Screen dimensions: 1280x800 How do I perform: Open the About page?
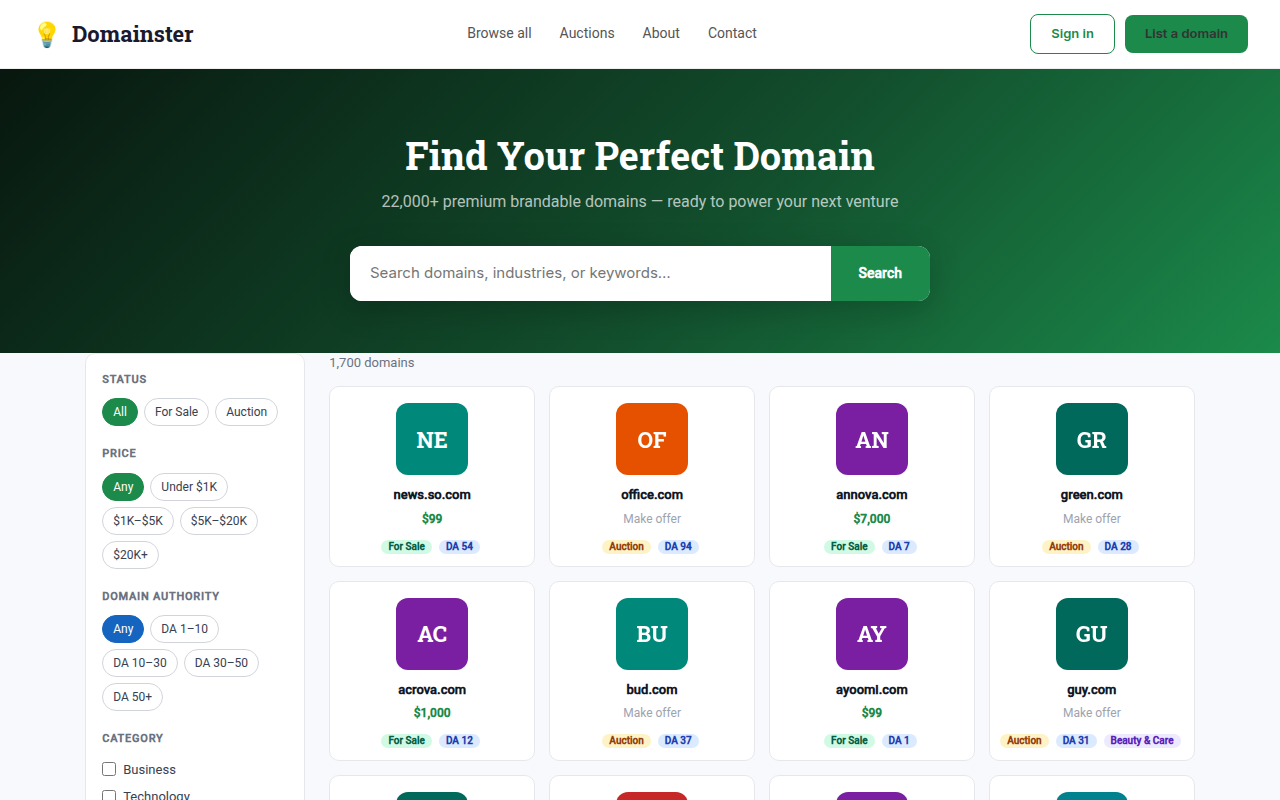tap(661, 33)
